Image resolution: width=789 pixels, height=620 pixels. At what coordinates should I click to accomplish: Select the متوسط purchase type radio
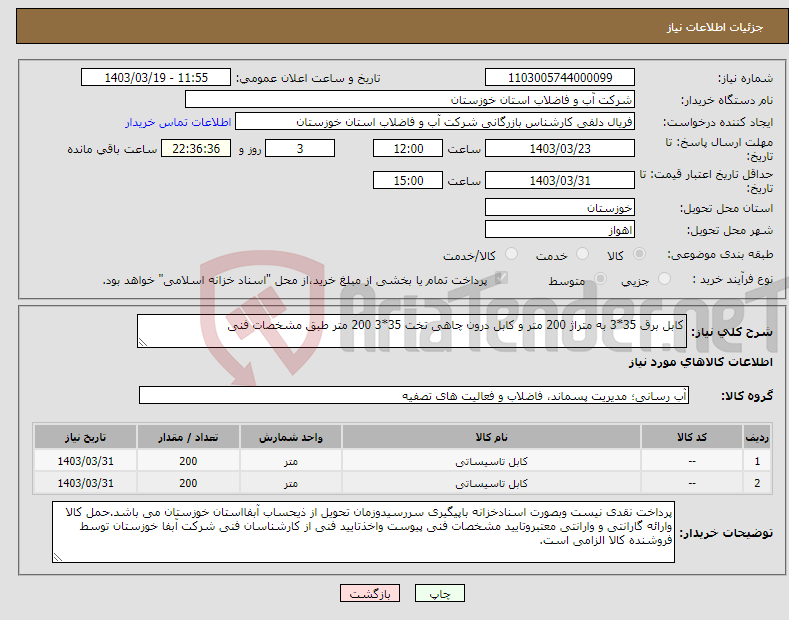tap(600, 278)
